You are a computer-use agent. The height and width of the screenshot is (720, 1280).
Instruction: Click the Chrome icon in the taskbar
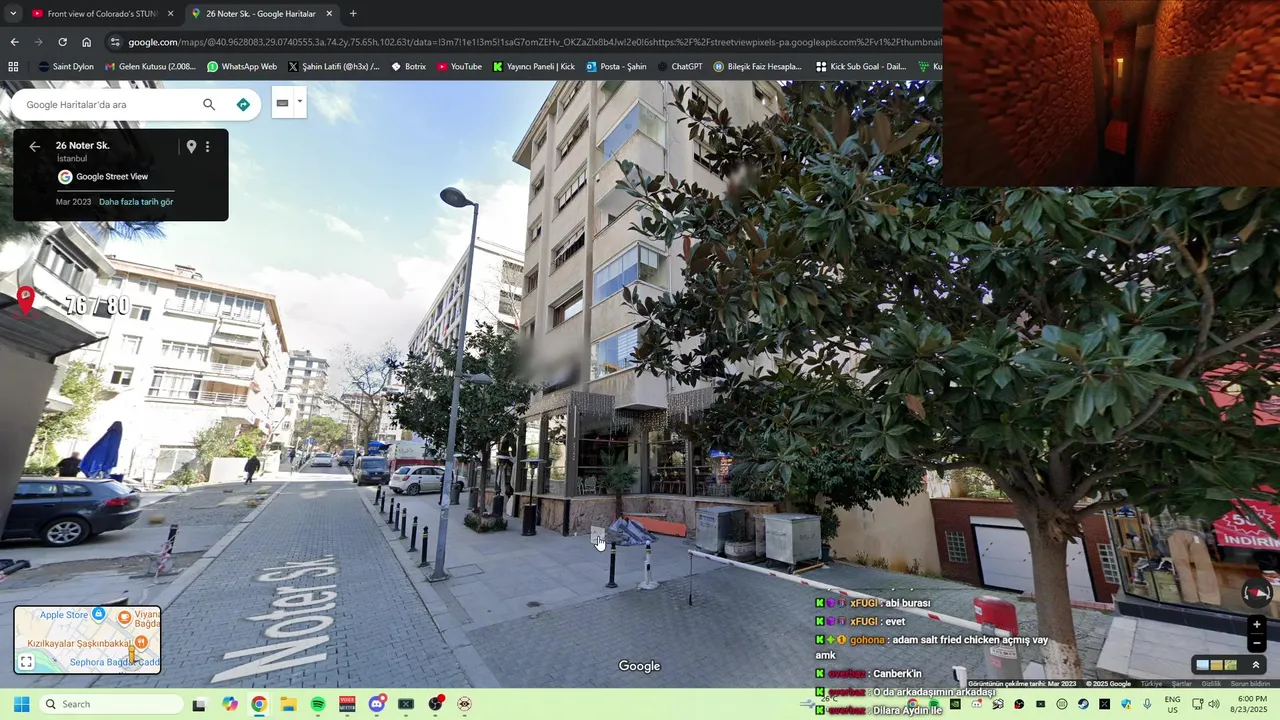pyautogui.click(x=259, y=704)
